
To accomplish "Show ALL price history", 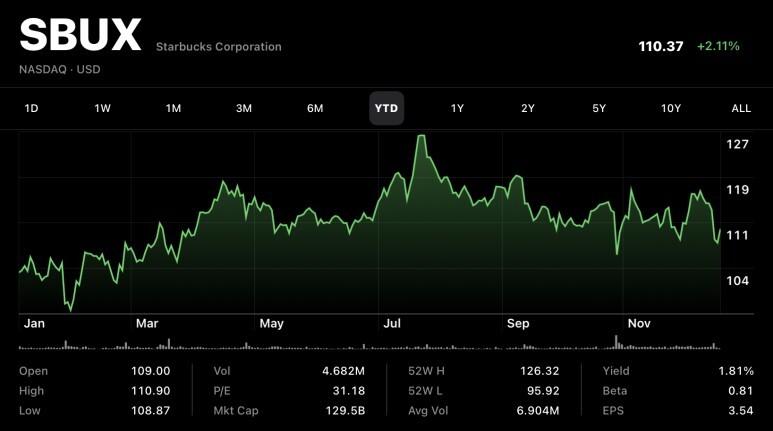I will point(741,108).
